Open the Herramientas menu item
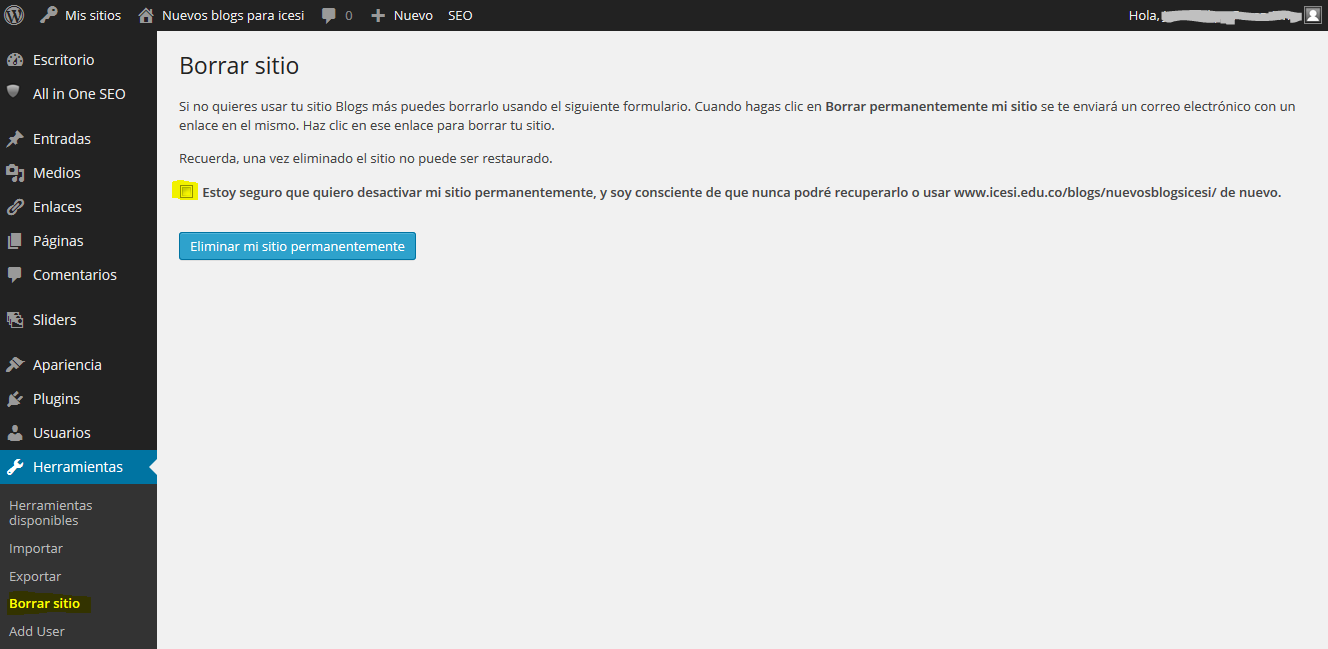Screen dimensions: 1328x649 click(x=77, y=467)
